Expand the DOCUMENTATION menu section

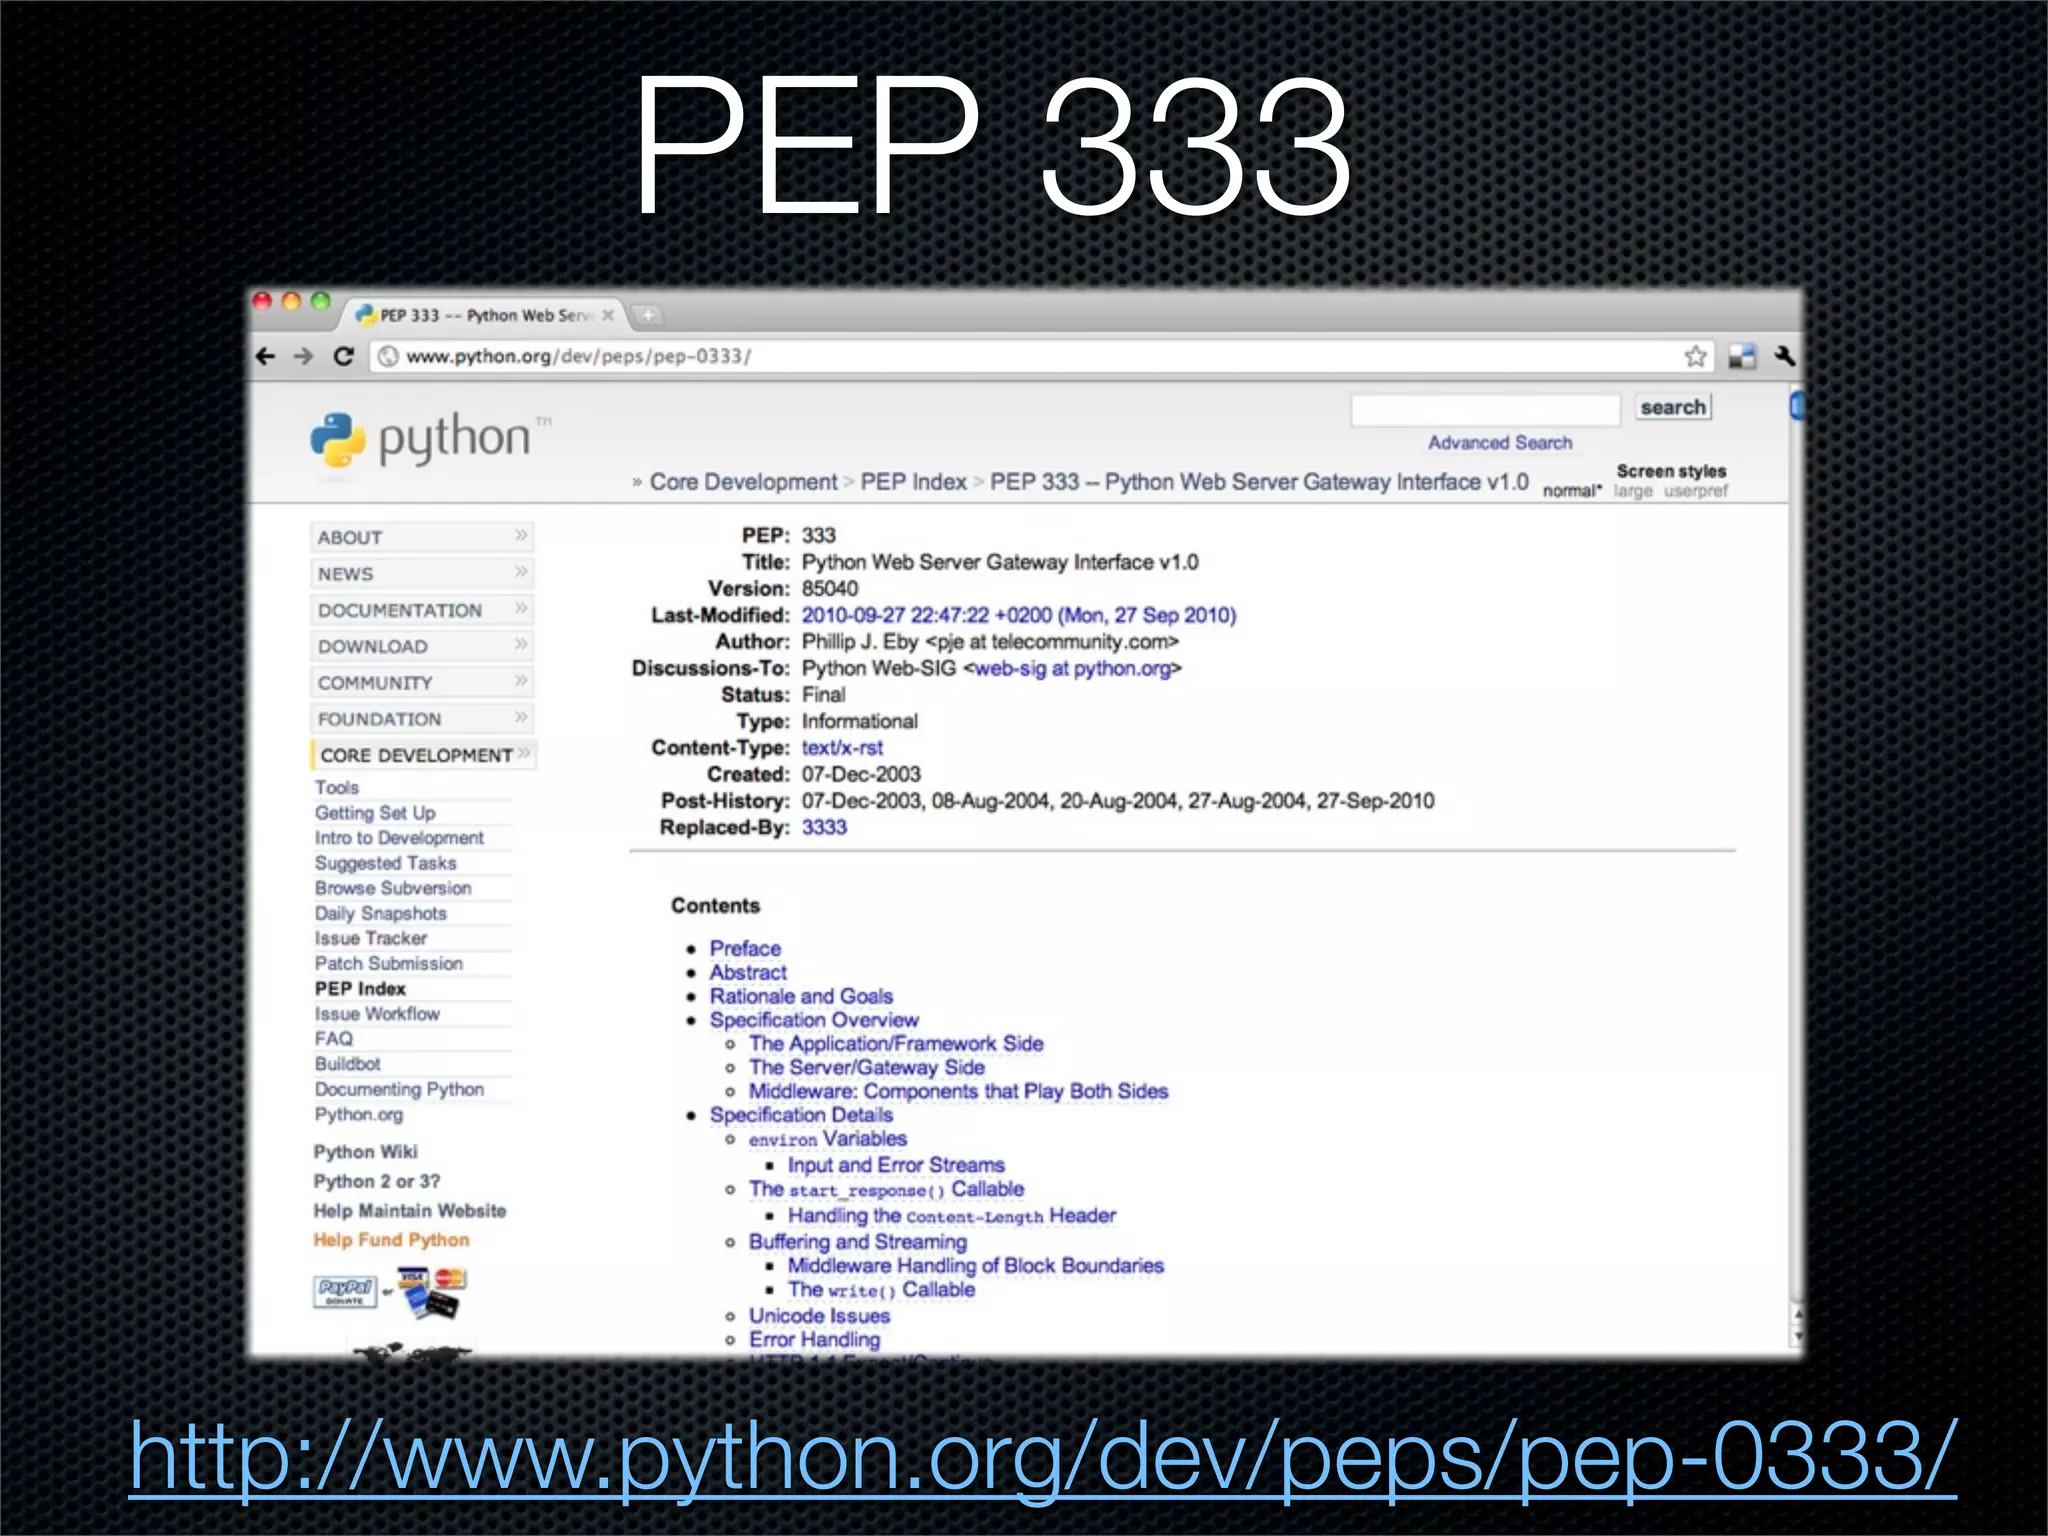[x=422, y=610]
